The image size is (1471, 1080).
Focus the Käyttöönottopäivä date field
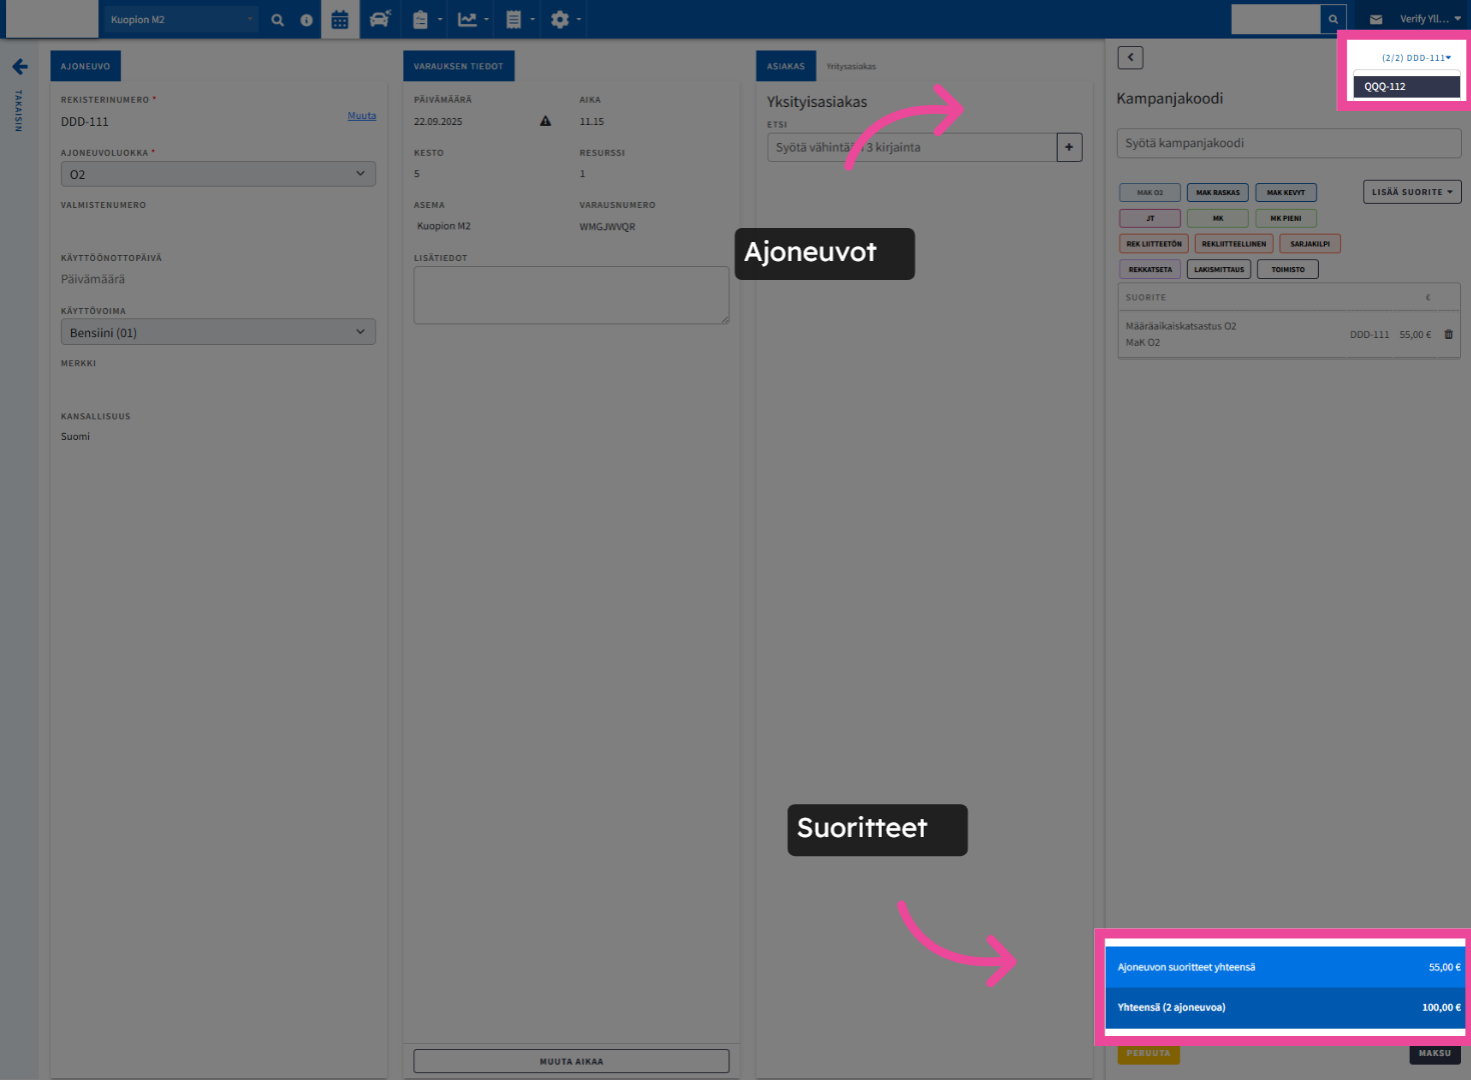pos(218,279)
